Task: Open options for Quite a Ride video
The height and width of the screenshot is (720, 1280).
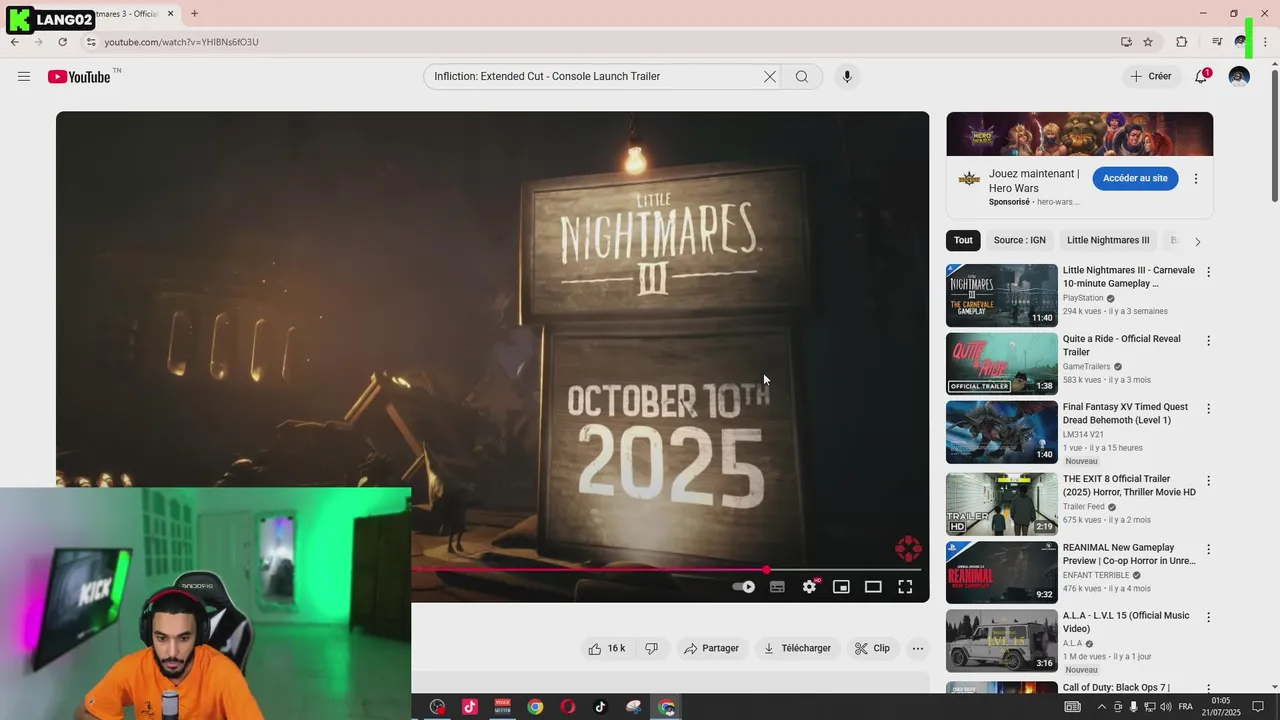Action: 1208,341
